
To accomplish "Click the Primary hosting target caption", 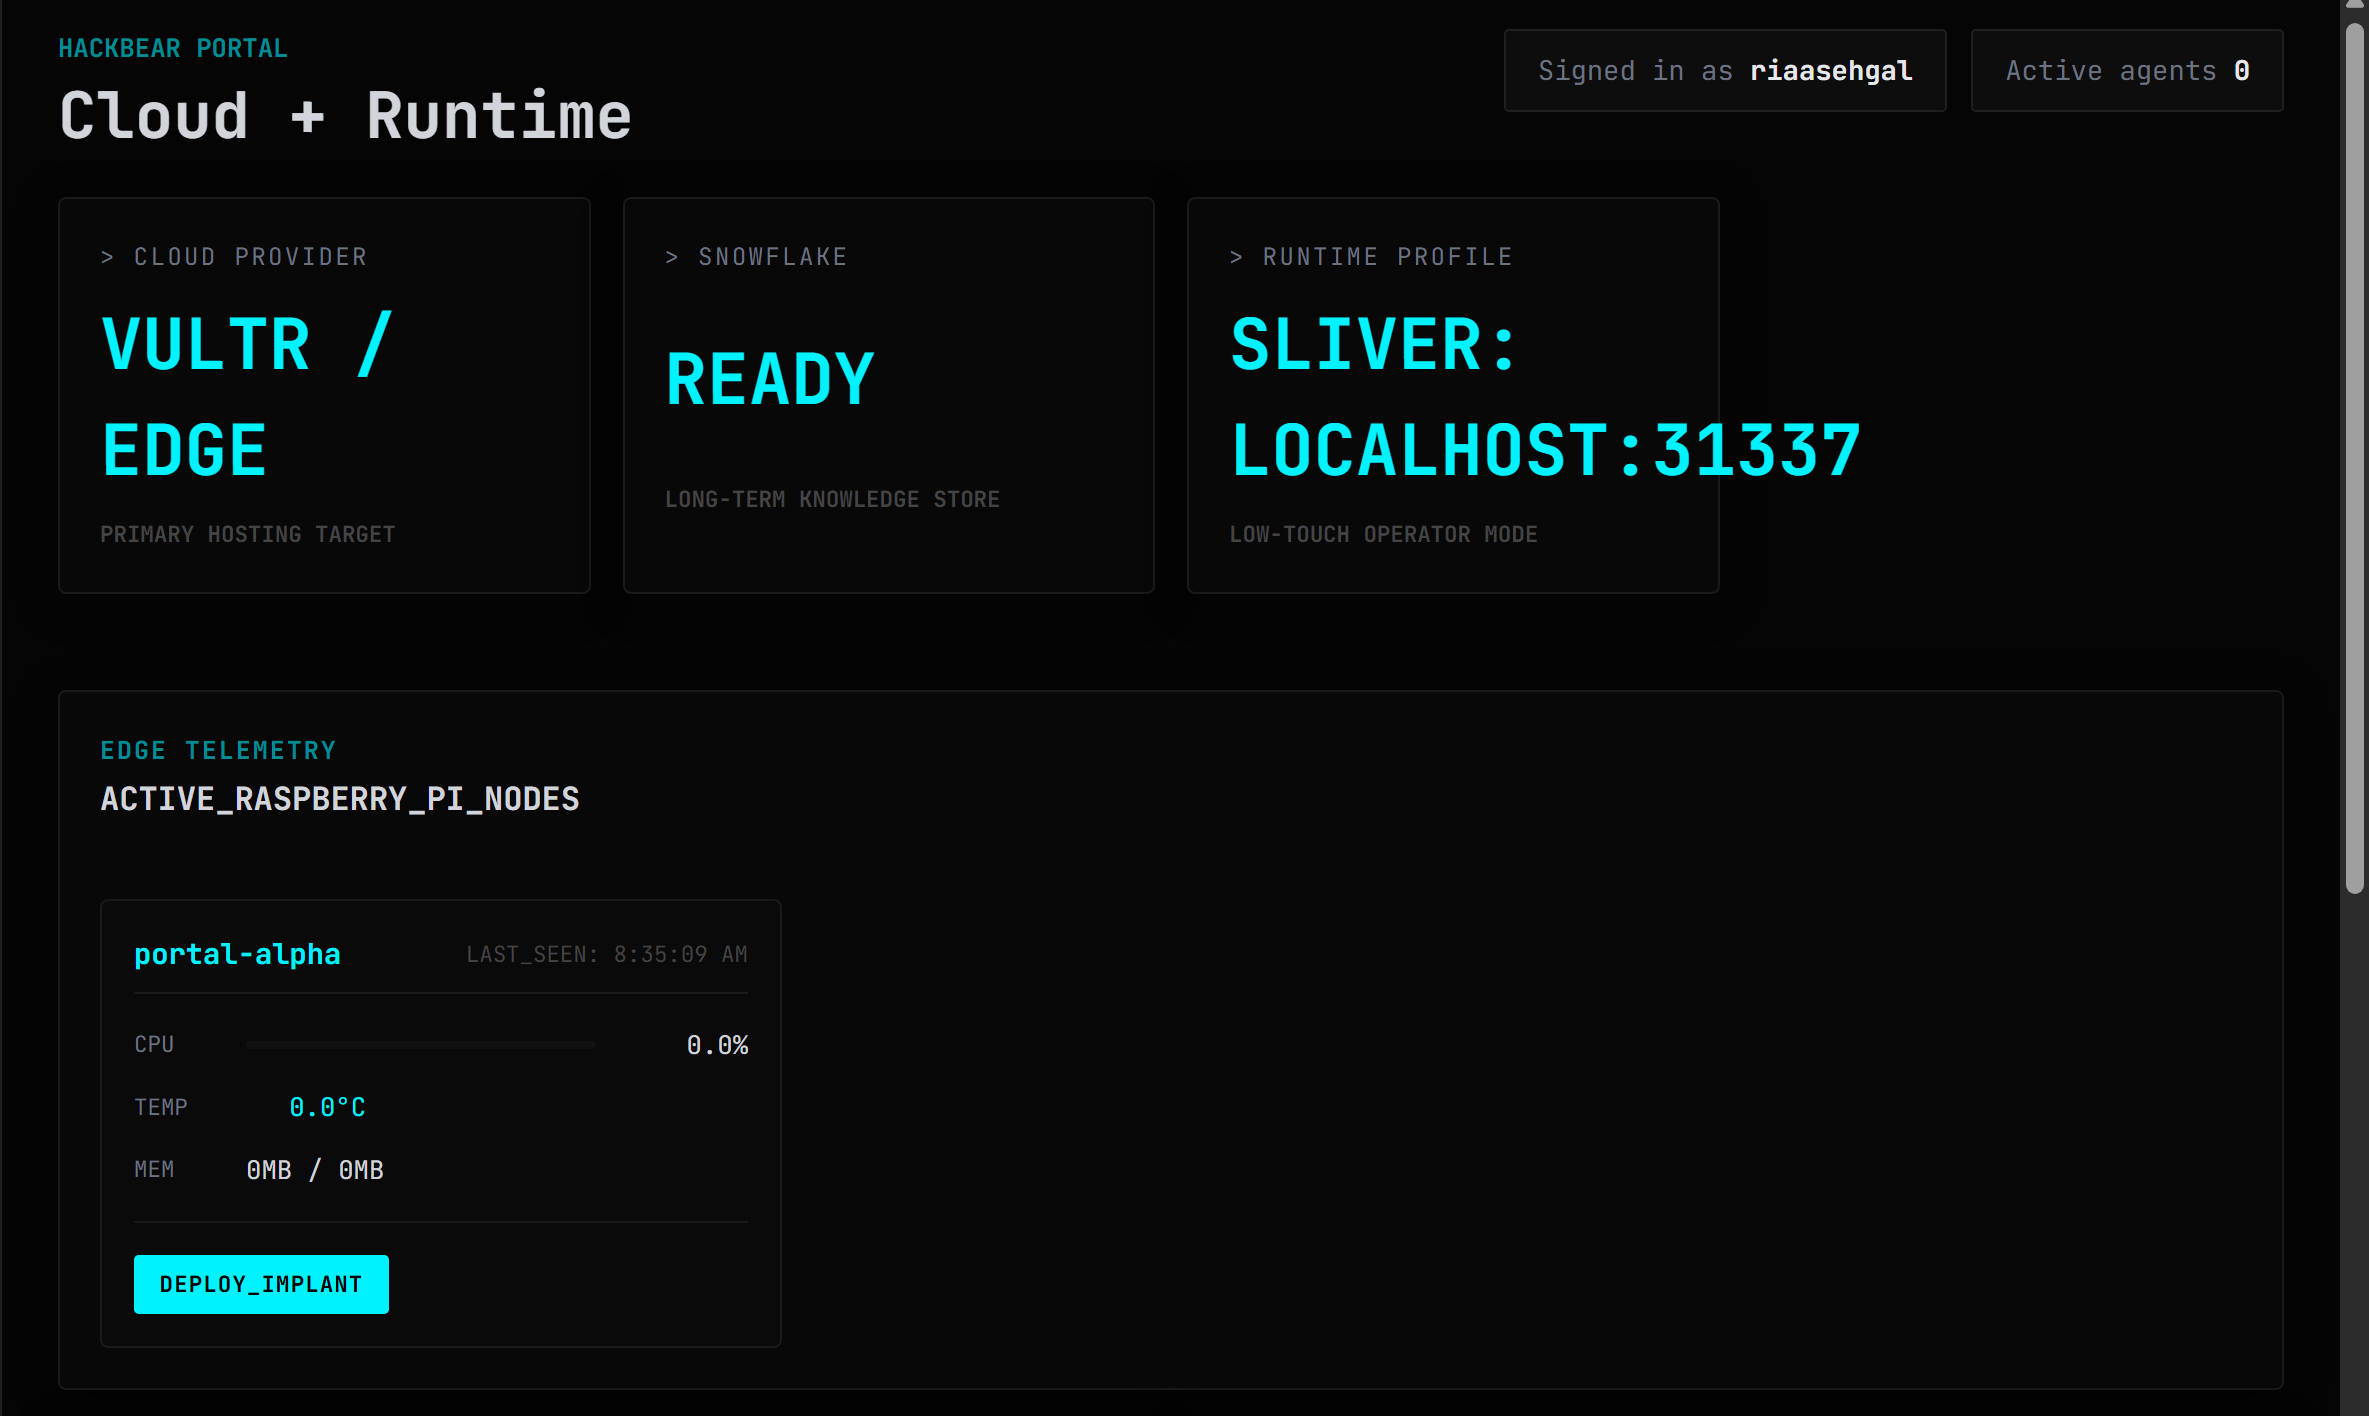I will [x=248, y=534].
